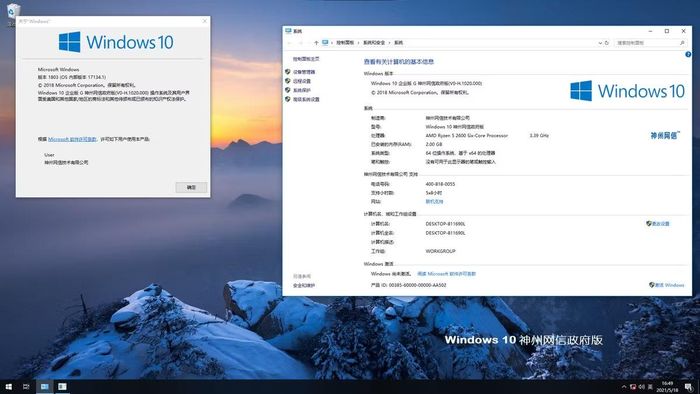Image resolution: width=700 pixels, height=394 pixels.
Task: Open the network tray icon
Action: point(633,386)
